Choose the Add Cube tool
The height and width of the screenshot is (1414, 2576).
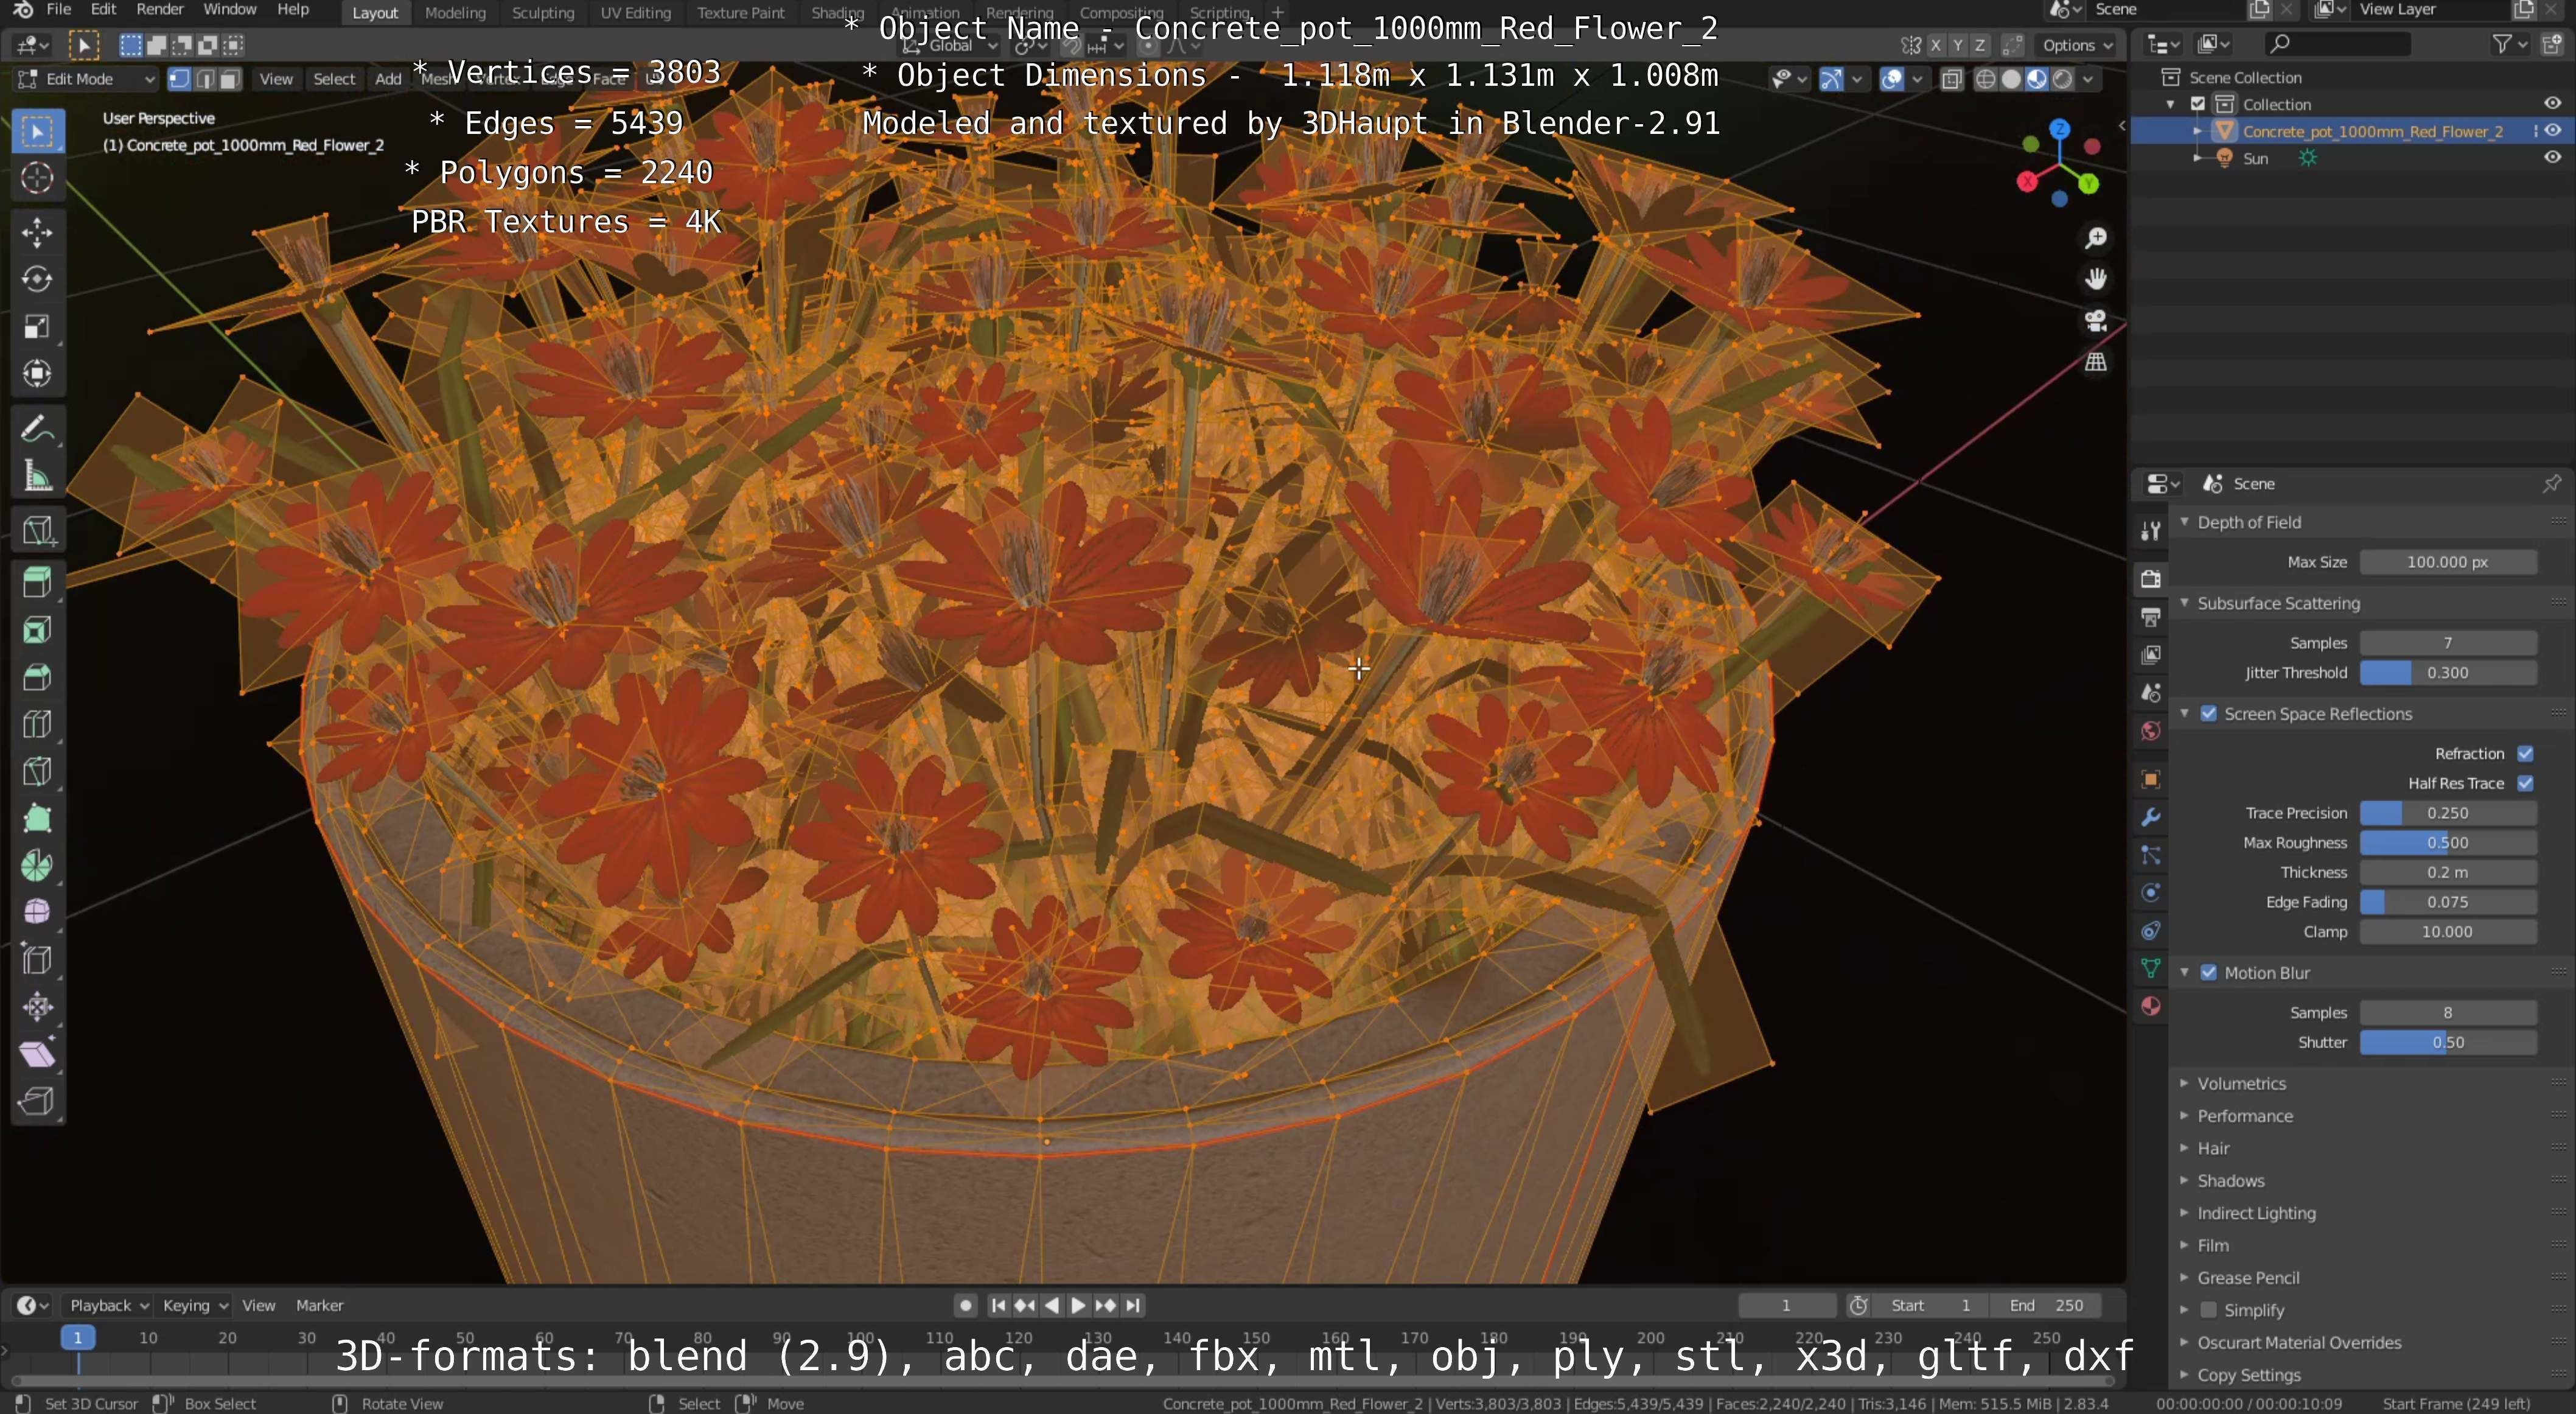37,530
